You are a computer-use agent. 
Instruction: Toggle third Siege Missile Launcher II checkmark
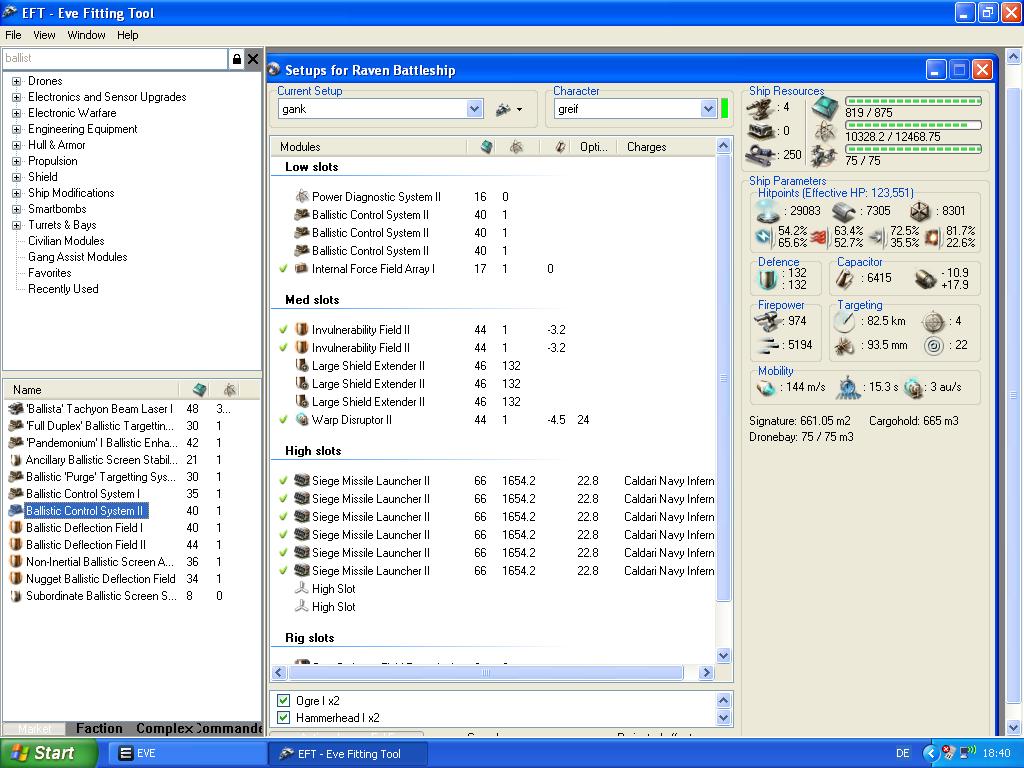[x=283, y=517]
